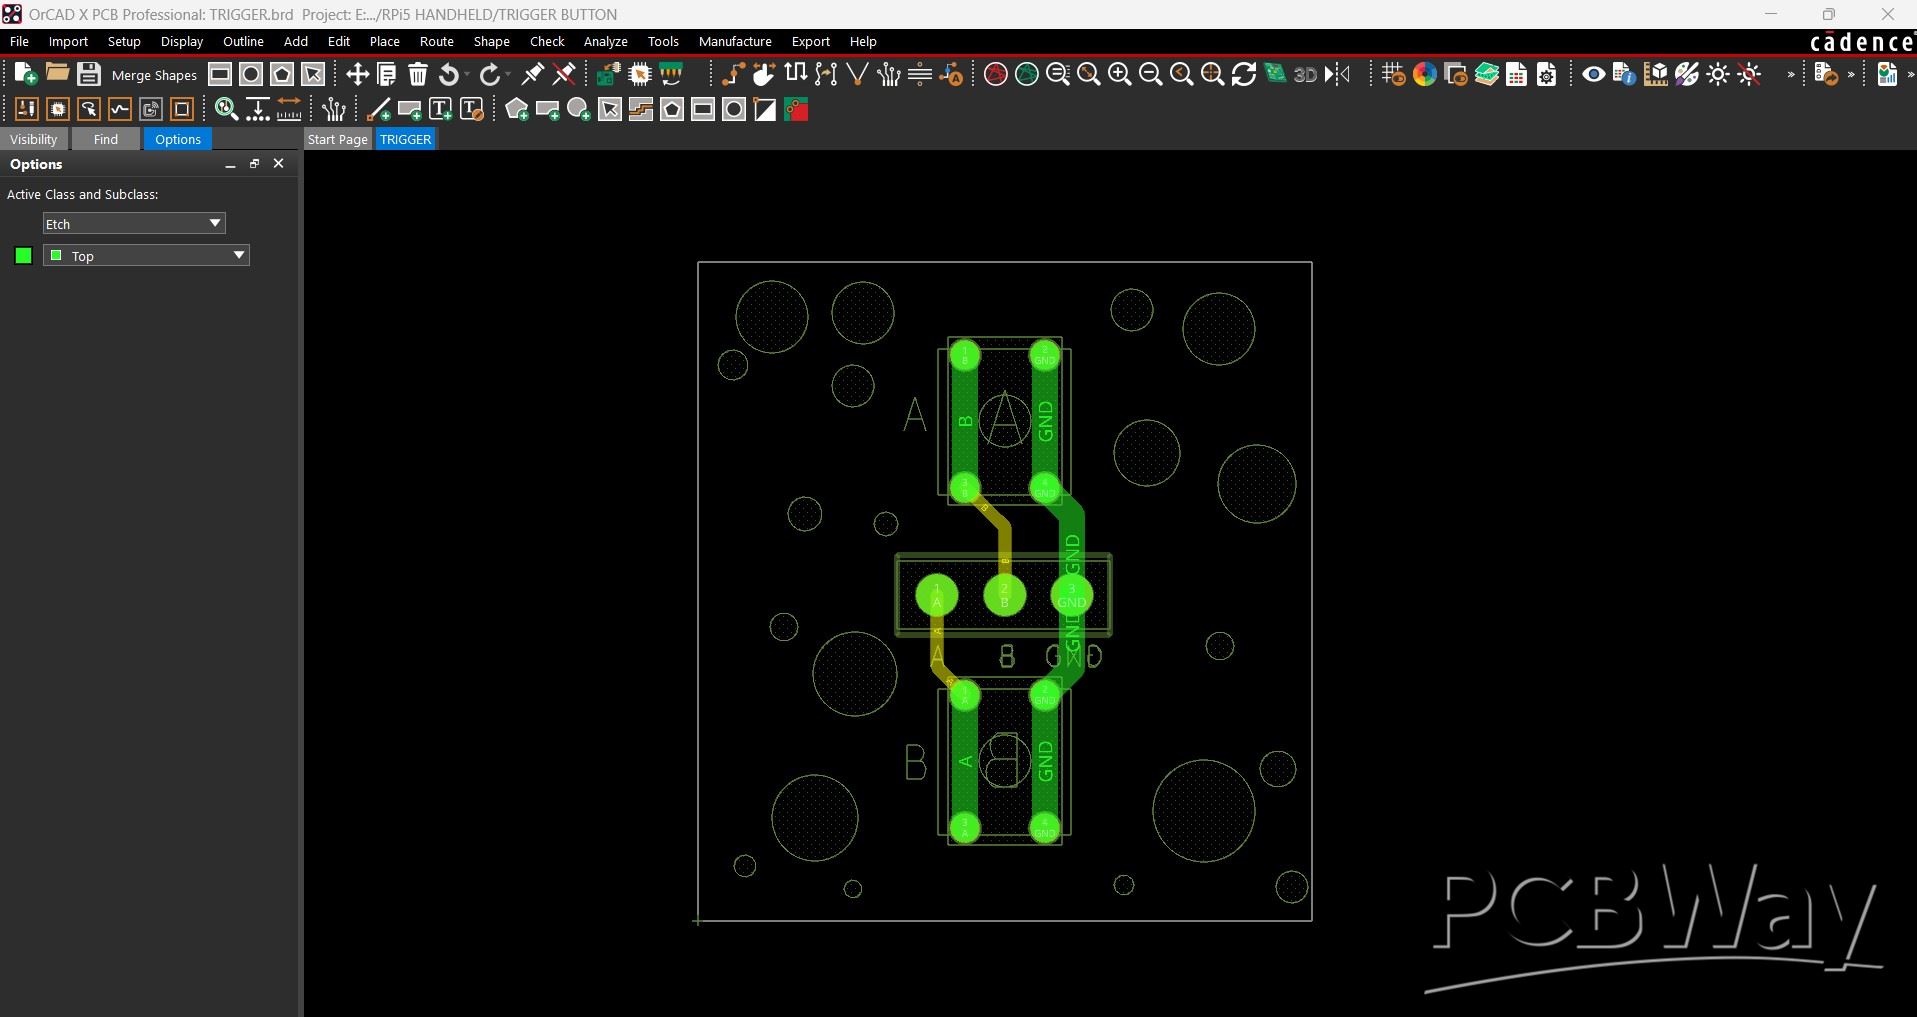Open the Start Page tab
Viewport: 1917px width, 1017px height.
(x=337, y=139)
